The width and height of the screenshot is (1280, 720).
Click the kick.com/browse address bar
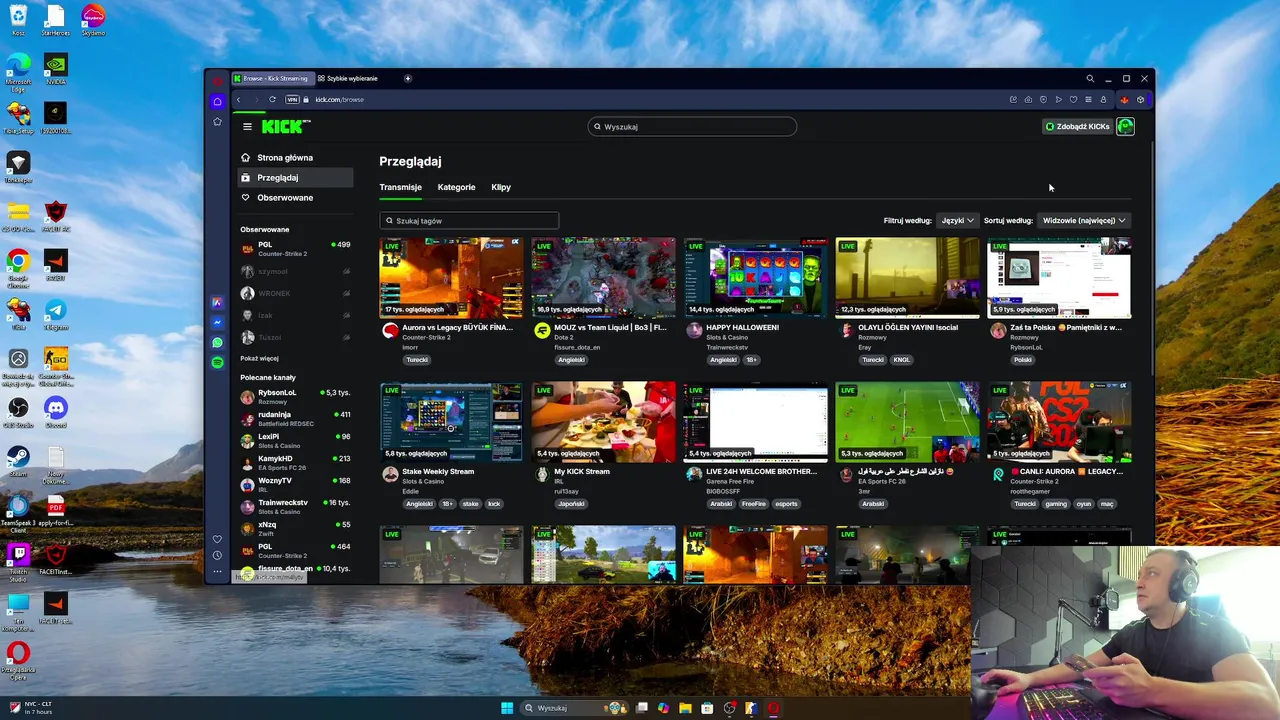tap(340, 99)
